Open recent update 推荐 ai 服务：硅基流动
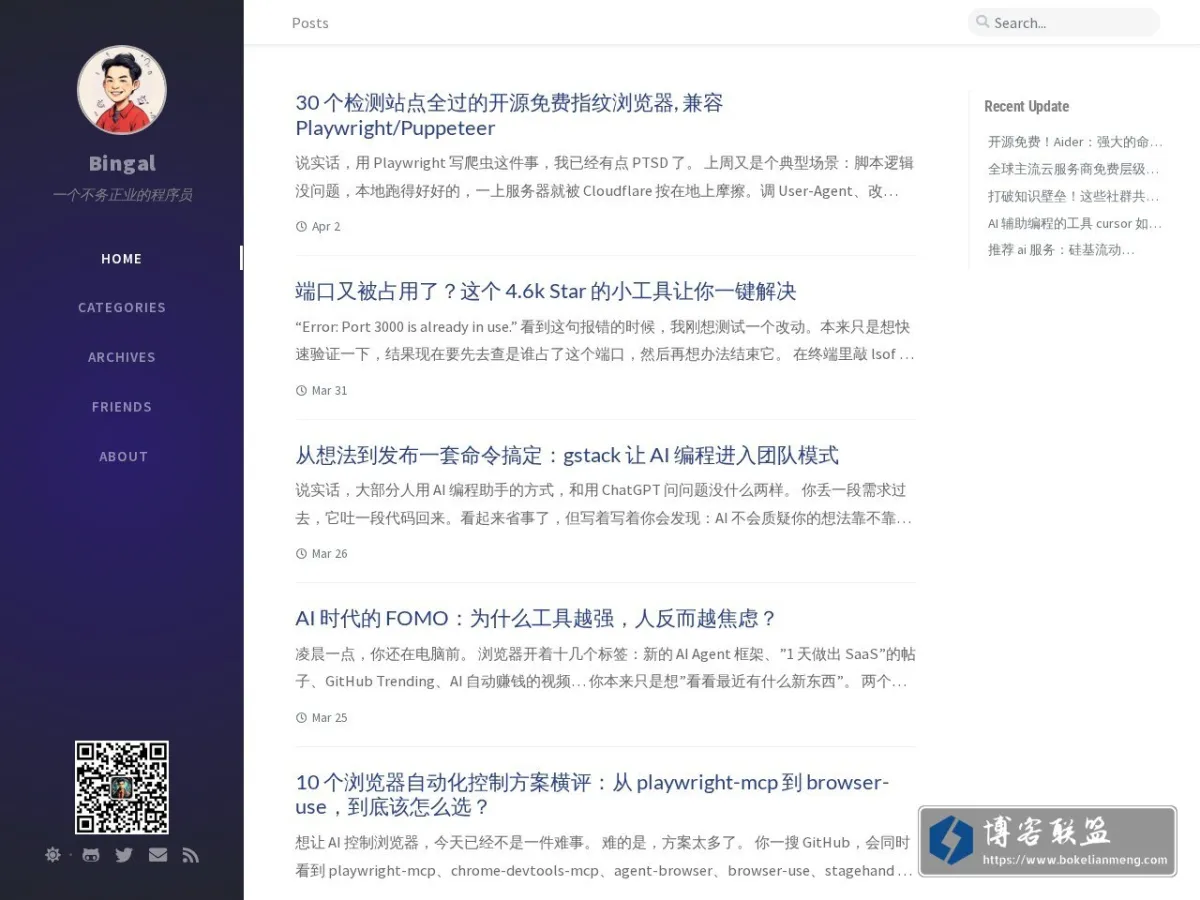1200x900 pixels. [x=1061, y=250]
